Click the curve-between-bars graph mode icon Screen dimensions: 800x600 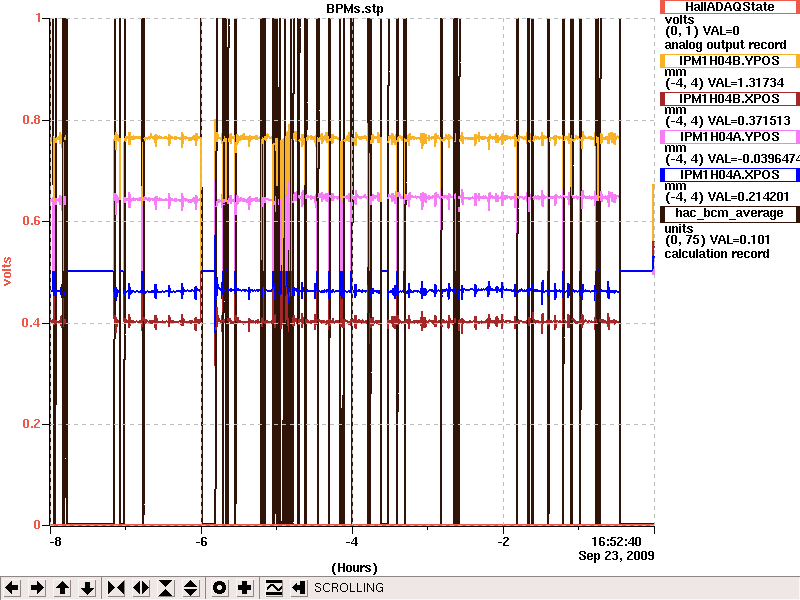[274, 588]
